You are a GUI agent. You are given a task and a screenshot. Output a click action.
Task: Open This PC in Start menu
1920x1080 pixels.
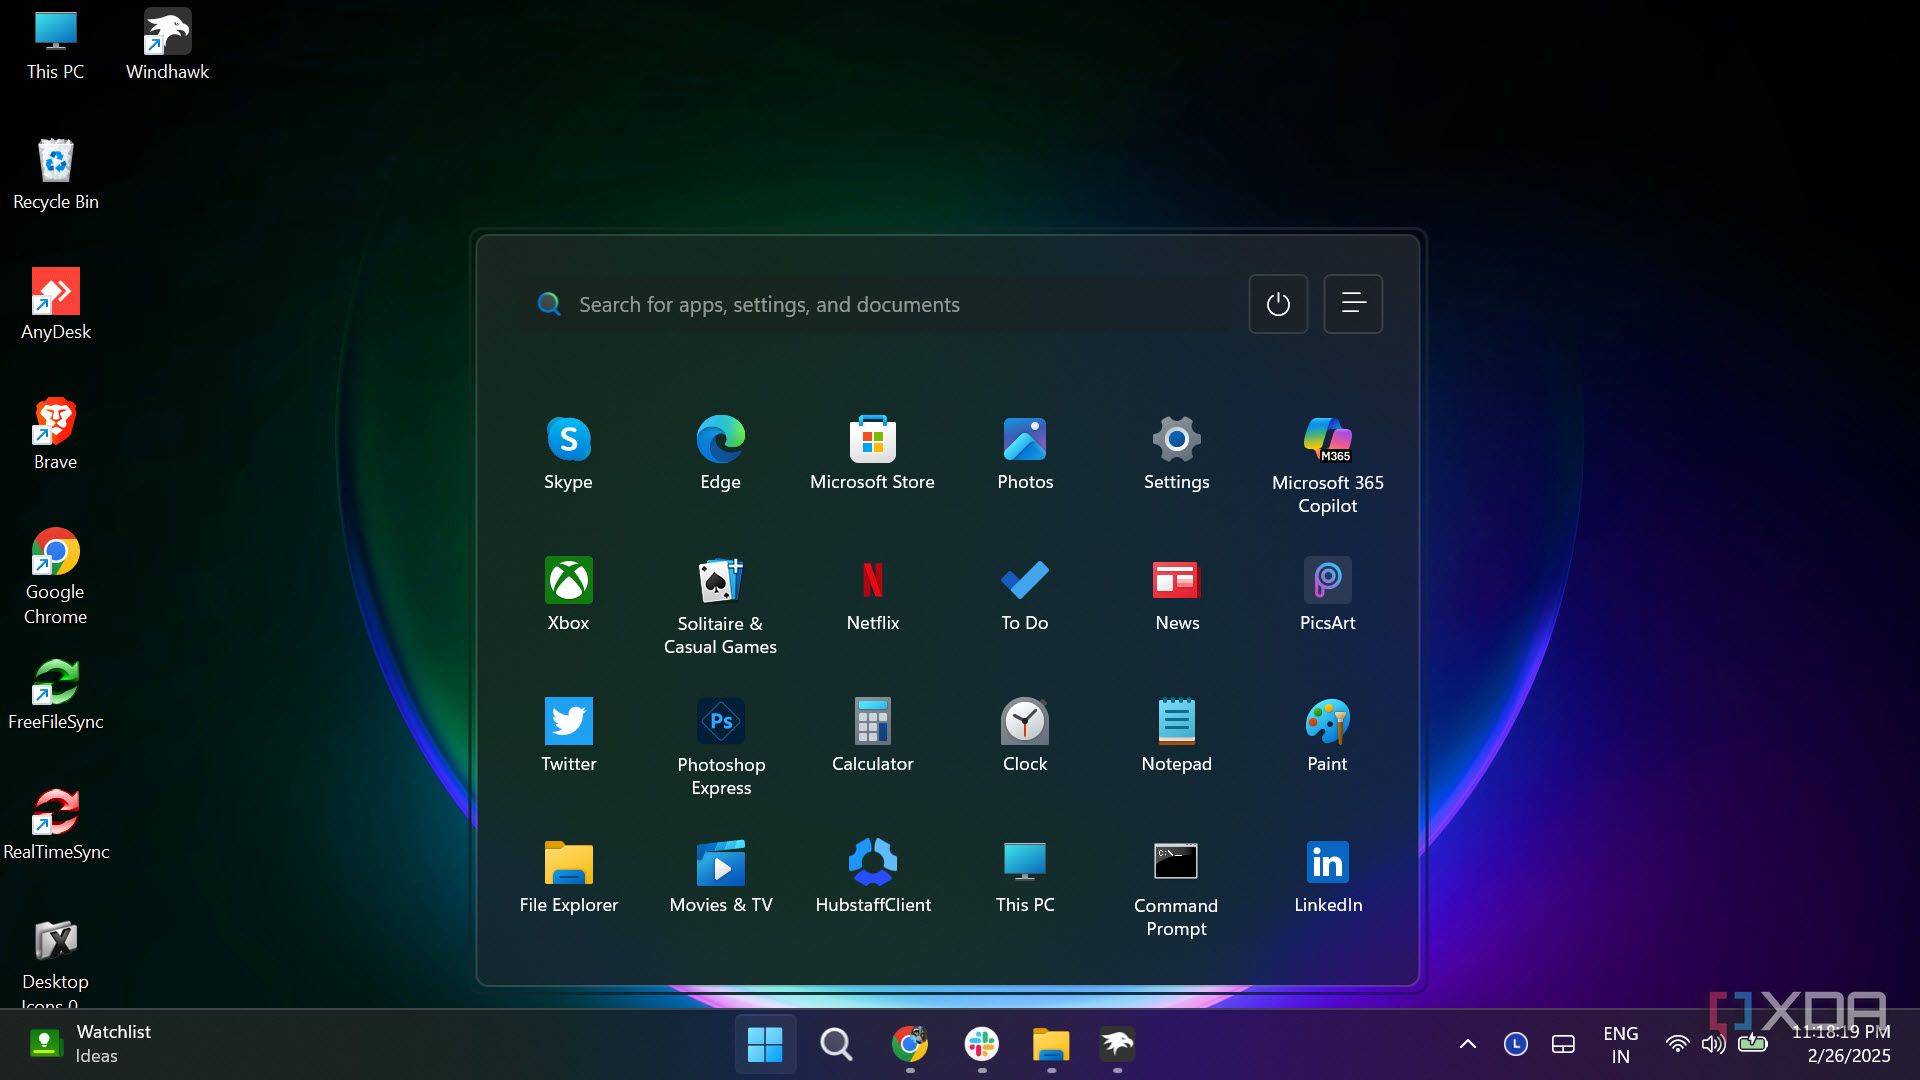click(x=1025, y=876)
